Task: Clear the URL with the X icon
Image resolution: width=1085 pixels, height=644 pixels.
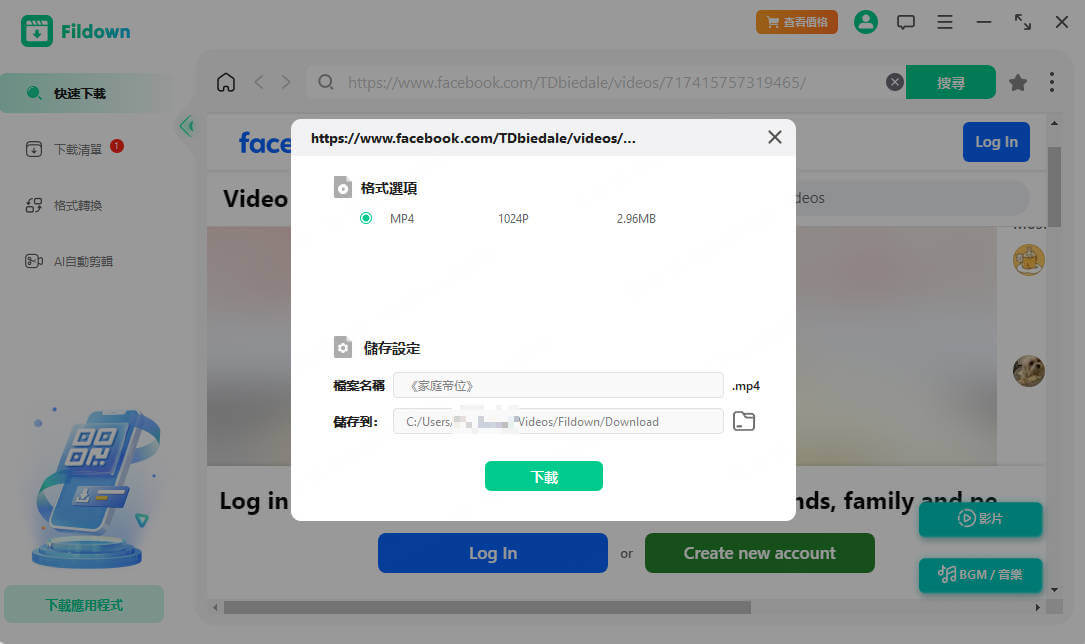Action: tap(895, 82)
